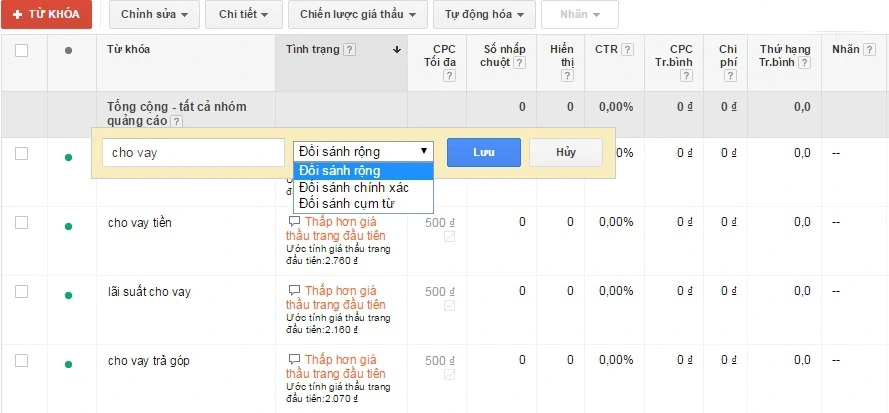Expand Chiến lược giá thầu dropdown
The width and height of the screenshot is (889, 413).
[x=359, y=14]
